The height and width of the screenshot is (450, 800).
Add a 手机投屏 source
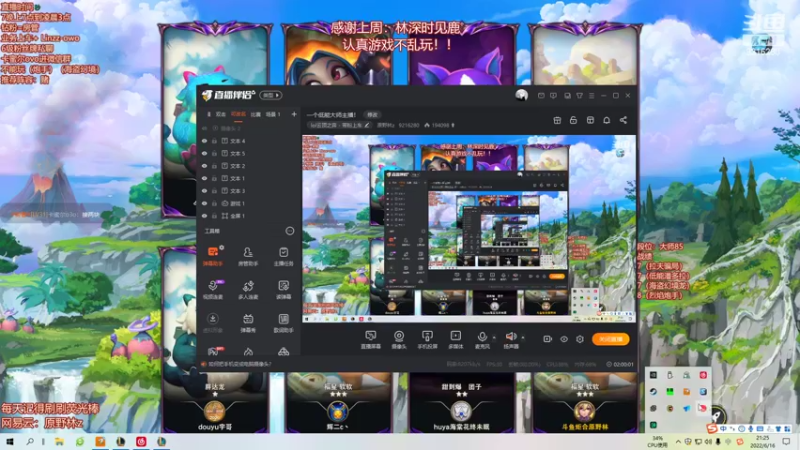click(x=427, y=340)
